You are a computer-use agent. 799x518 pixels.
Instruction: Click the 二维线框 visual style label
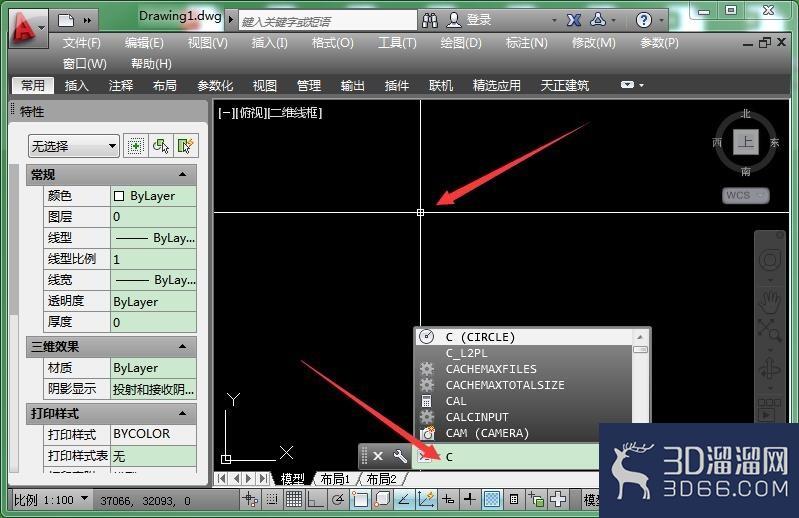pyautogui.click(x=296, y=113)
